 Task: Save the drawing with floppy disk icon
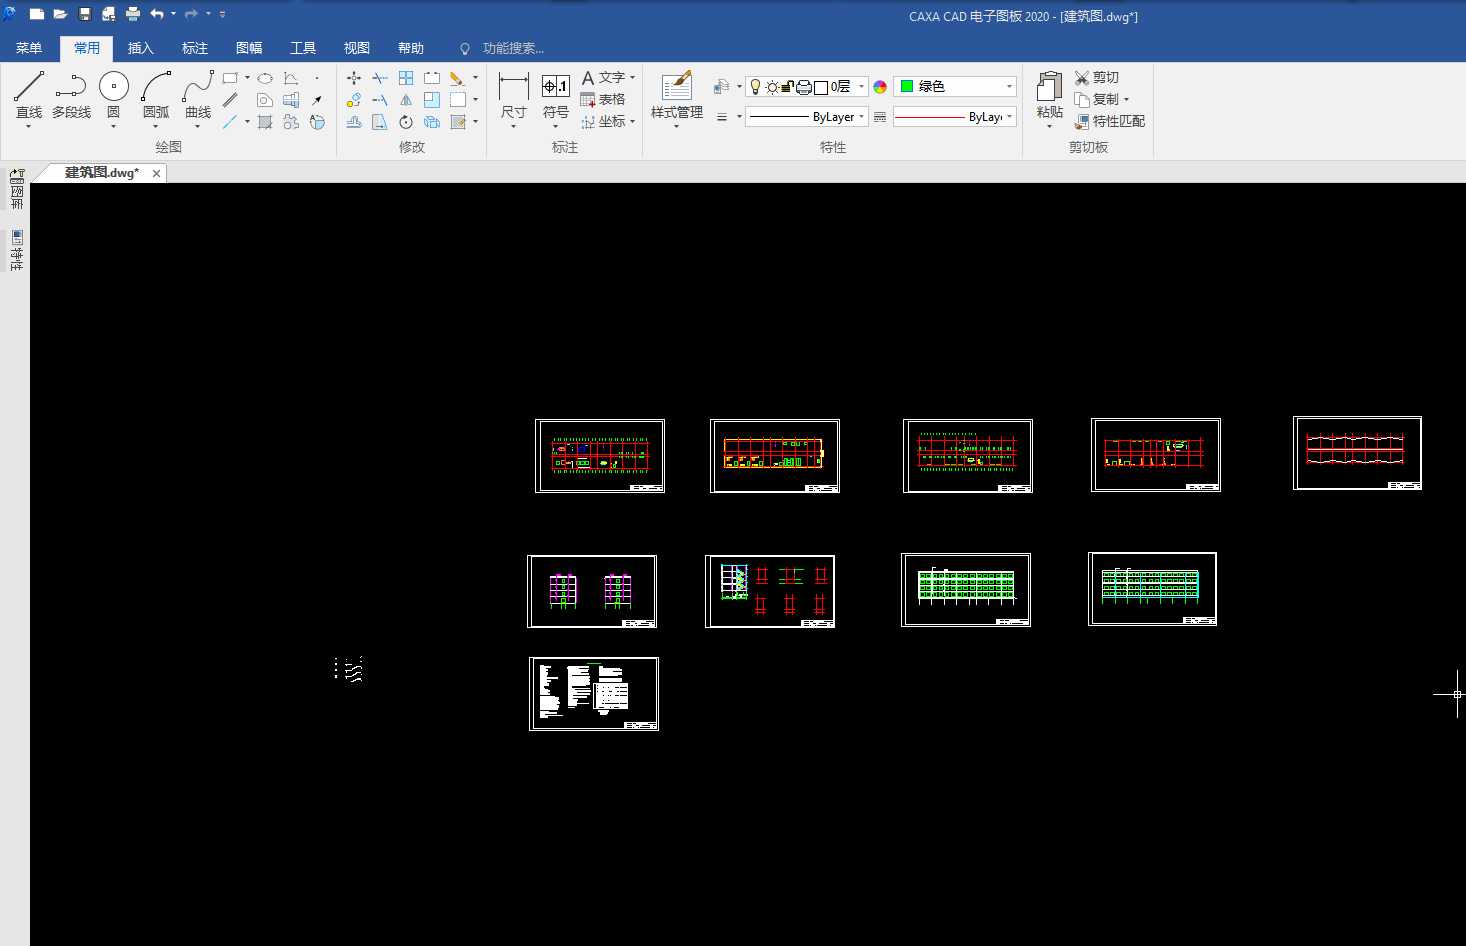click(85, 14)
